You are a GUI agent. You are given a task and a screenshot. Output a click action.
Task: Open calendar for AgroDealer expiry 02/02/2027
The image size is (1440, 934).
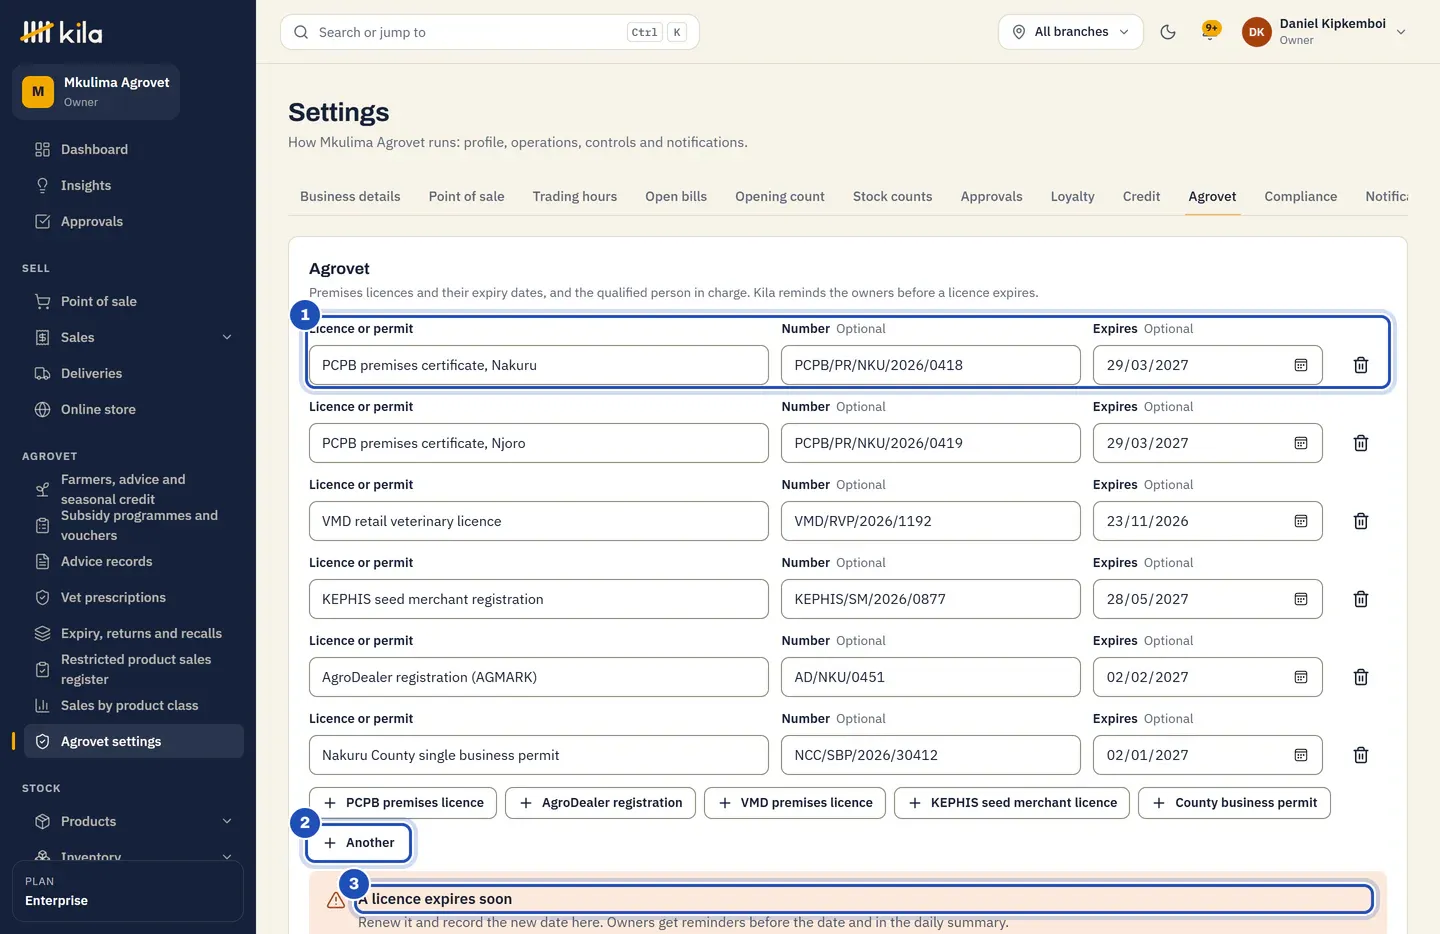tap(1301, 677)
